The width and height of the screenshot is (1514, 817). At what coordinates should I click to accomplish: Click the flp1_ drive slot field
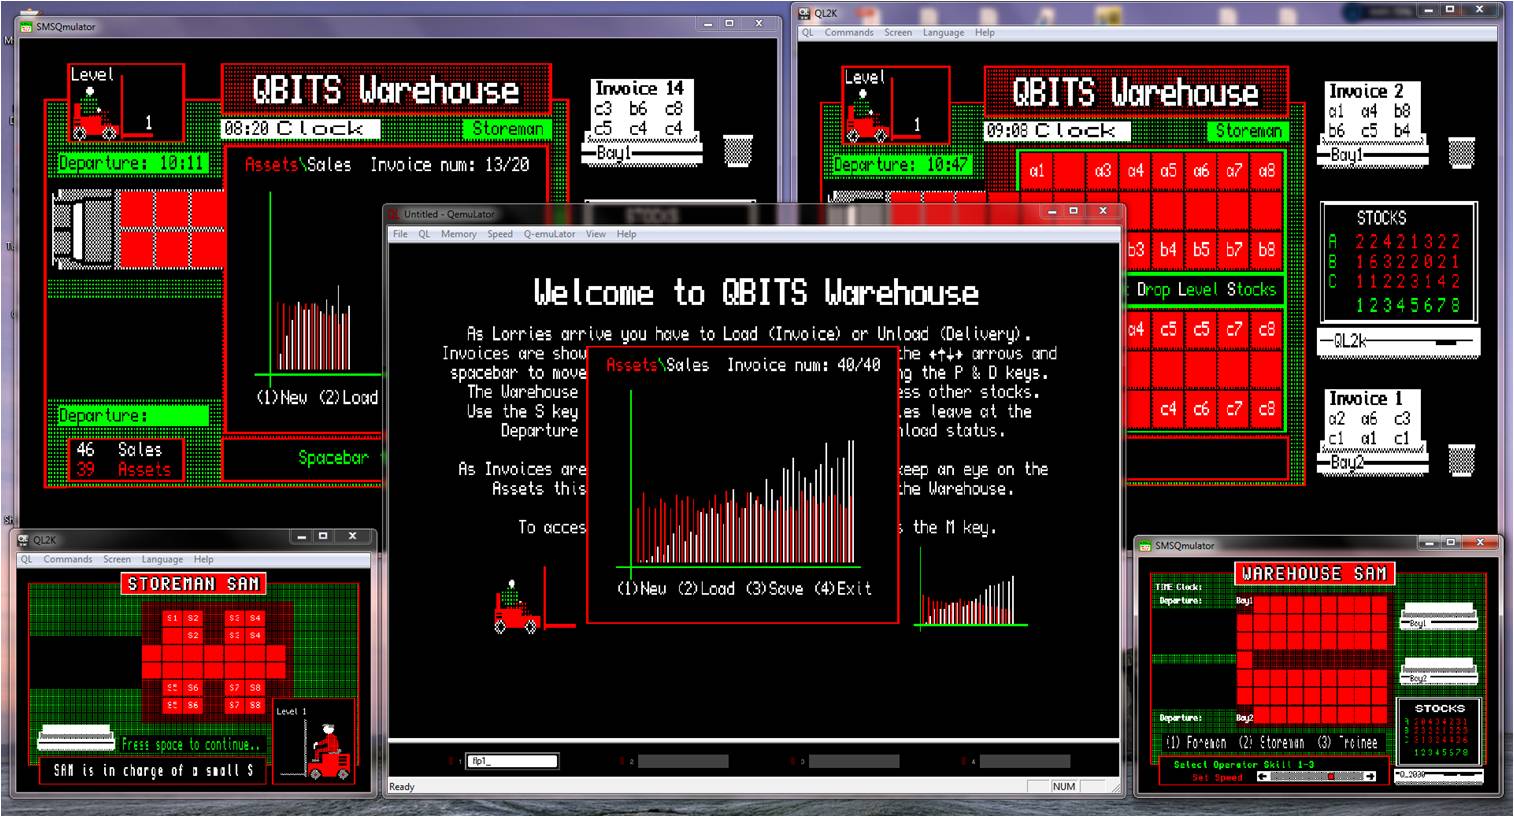coord(511,762)
